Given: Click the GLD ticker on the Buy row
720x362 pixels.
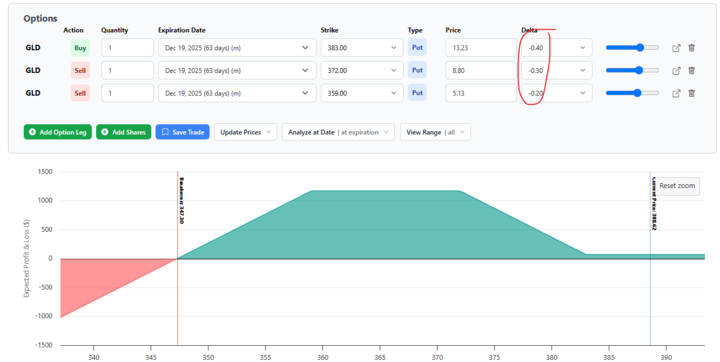Looking at the screenshot, I should [x=33, y=48].
